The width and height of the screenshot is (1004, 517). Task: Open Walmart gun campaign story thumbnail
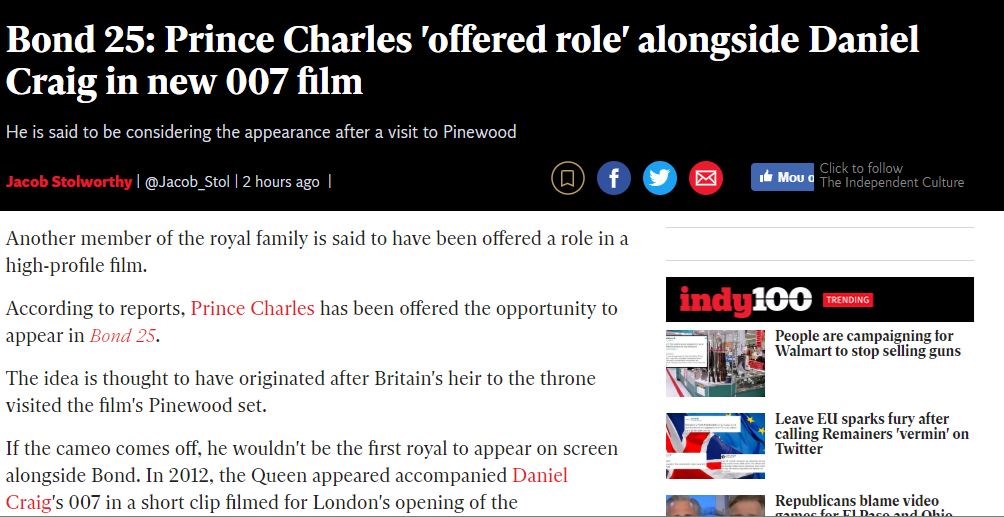pos(715,363)
